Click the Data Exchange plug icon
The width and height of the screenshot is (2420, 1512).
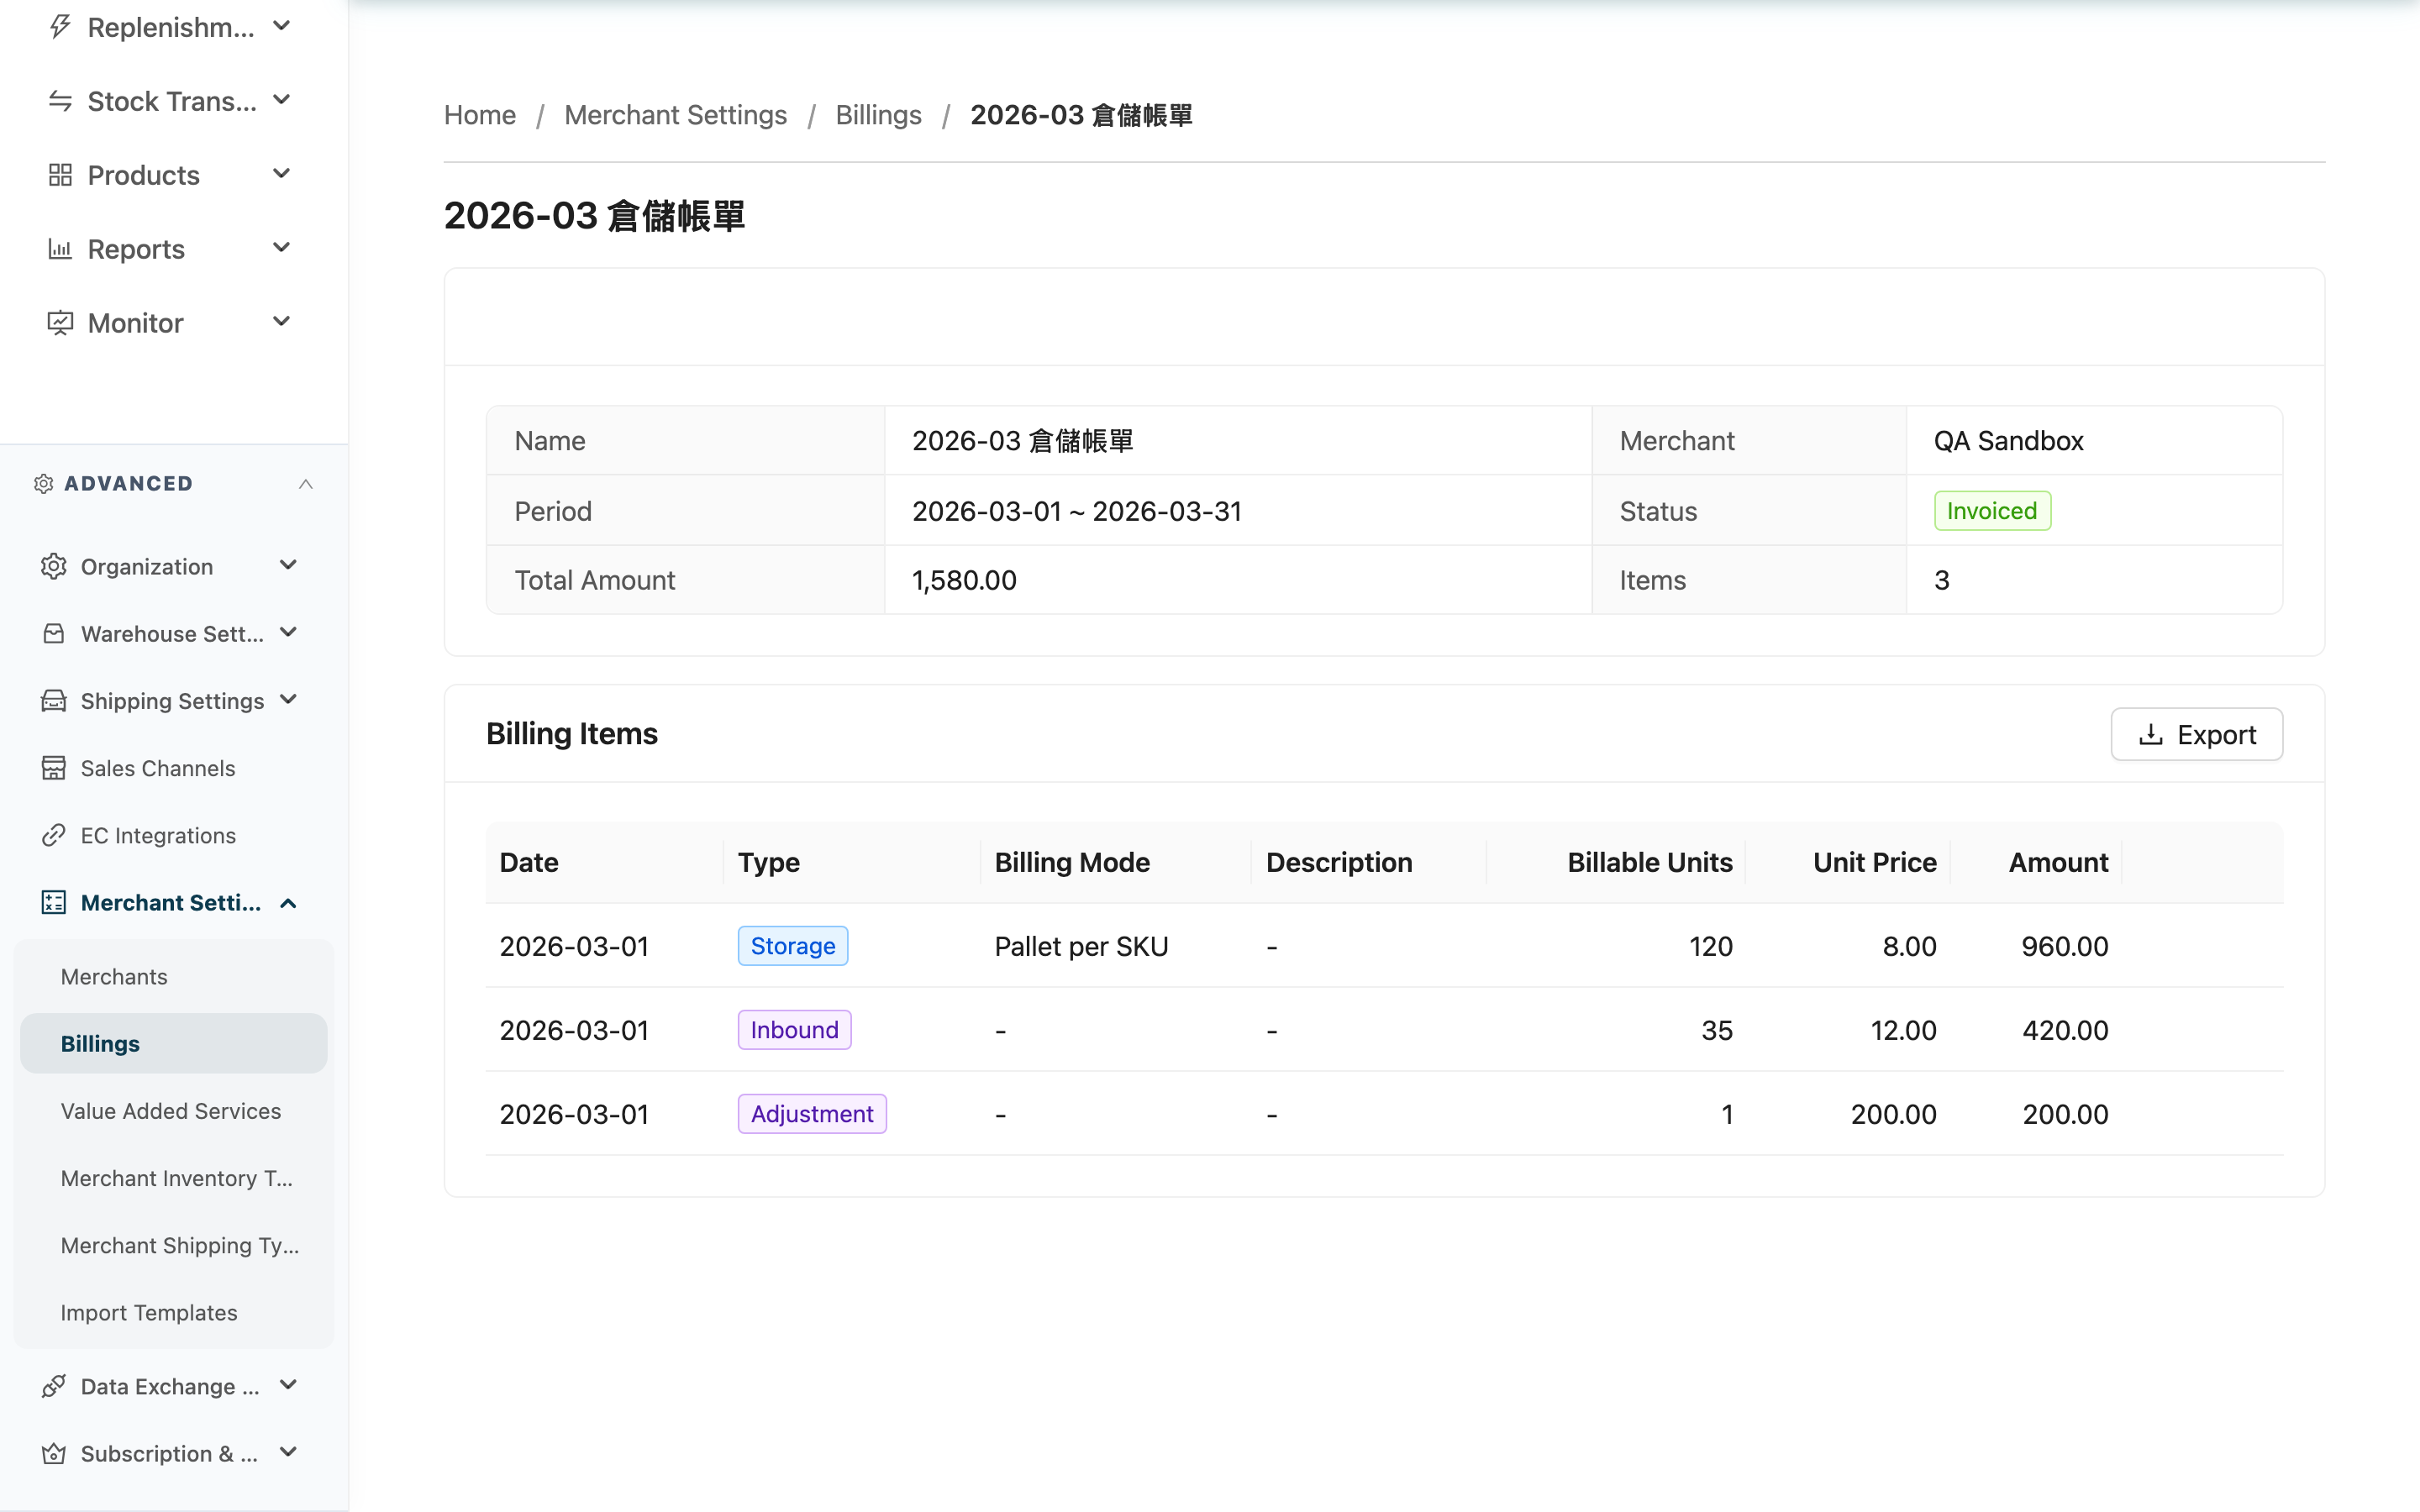click(x=54, y=1386)
